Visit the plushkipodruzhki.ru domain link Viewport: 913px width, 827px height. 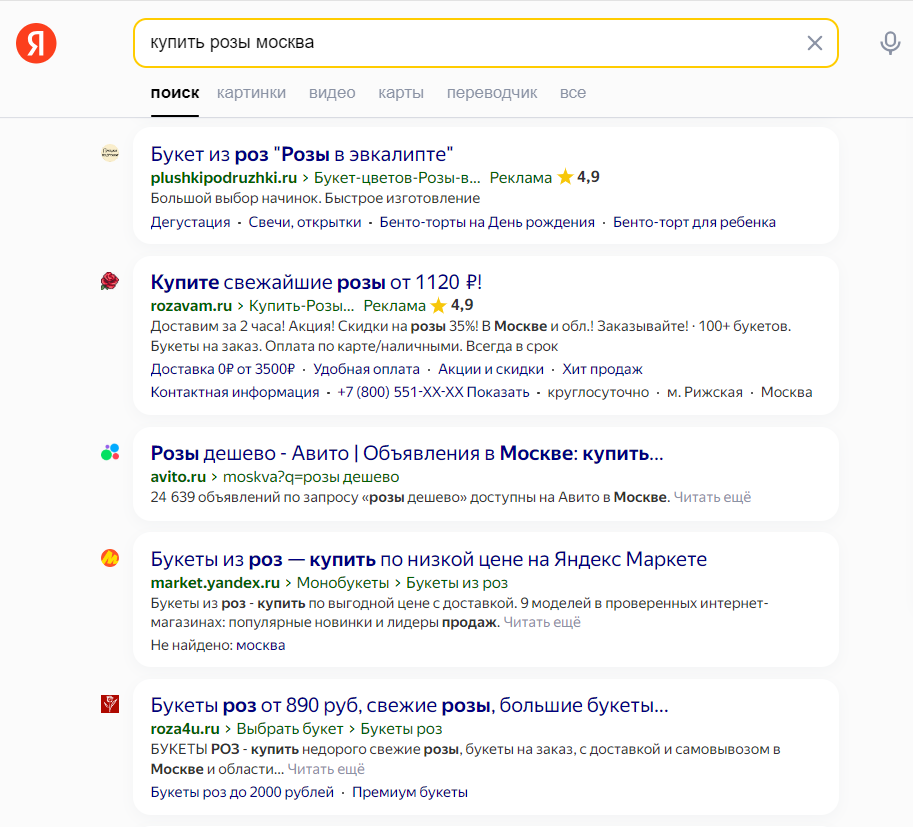pos(224,178)
